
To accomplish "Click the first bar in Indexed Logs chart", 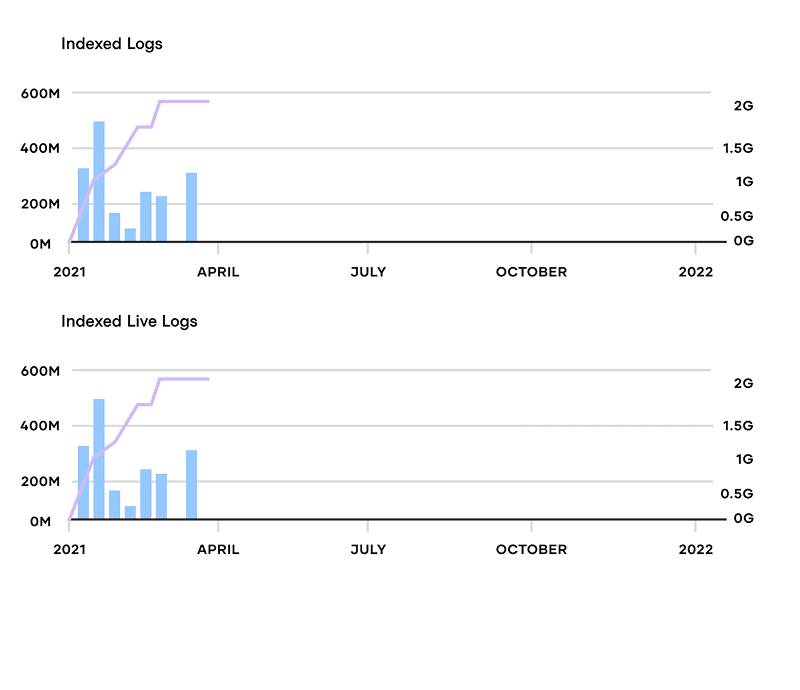I will tap(84, 205).
